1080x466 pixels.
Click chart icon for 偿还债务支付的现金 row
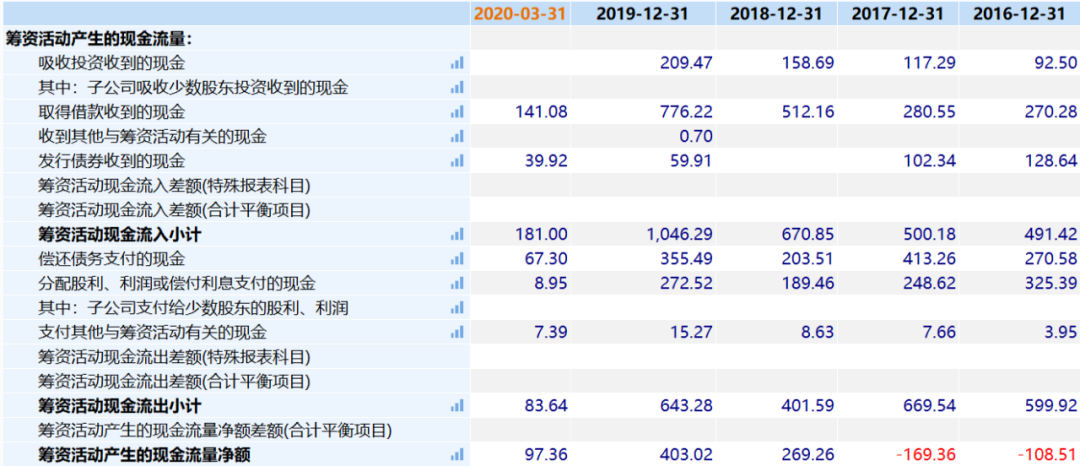[x=457, y=260]
